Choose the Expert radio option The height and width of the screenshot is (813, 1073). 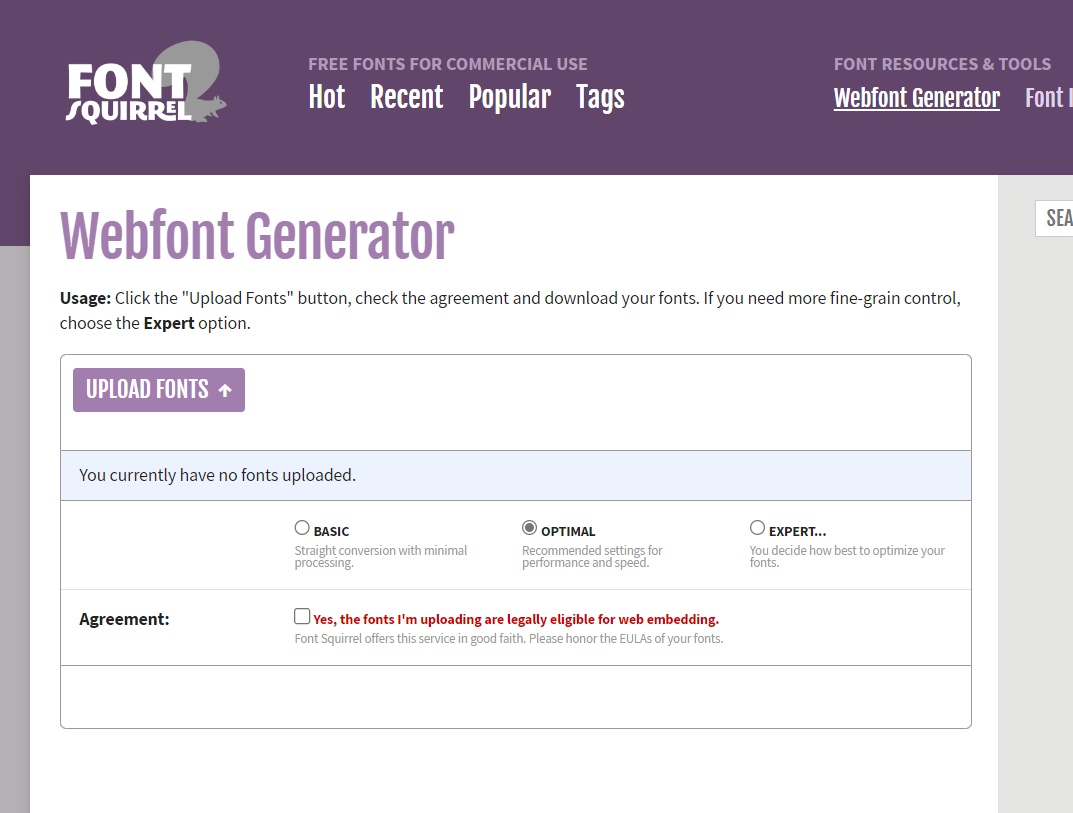757,528
